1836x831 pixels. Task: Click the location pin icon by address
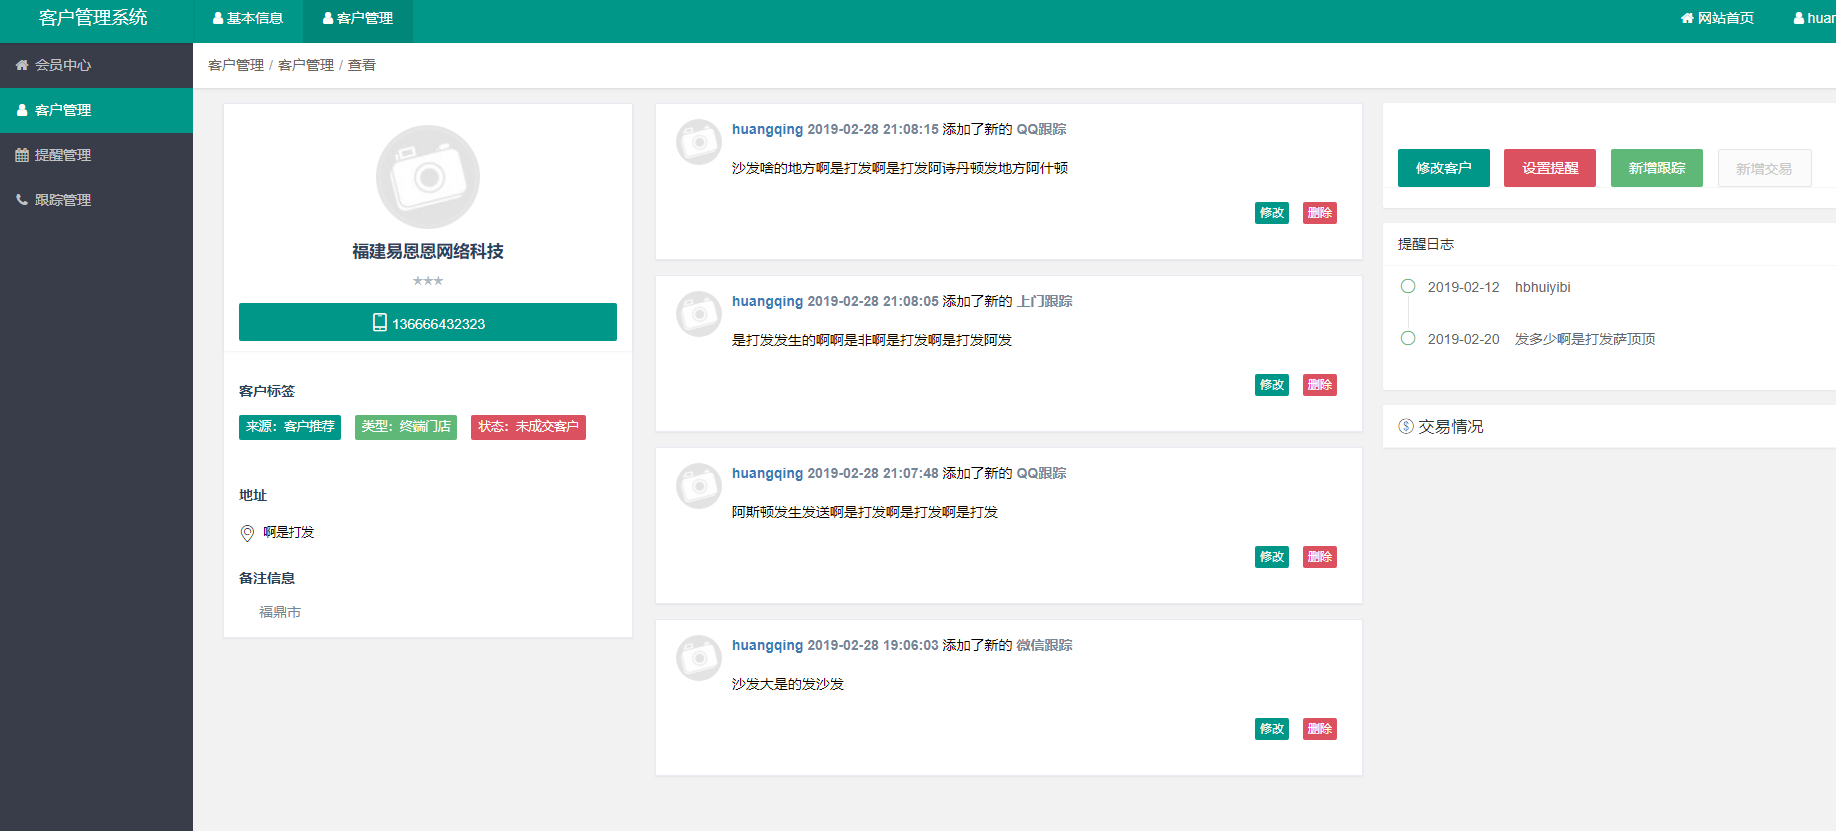click(x=247, y=533)
